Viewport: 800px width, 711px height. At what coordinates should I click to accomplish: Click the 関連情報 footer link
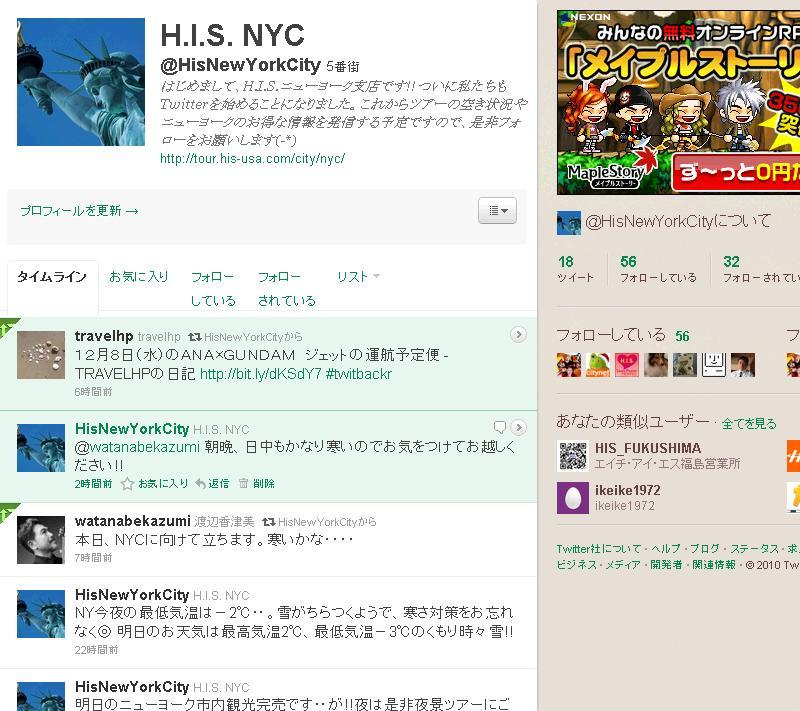(713, 565)
